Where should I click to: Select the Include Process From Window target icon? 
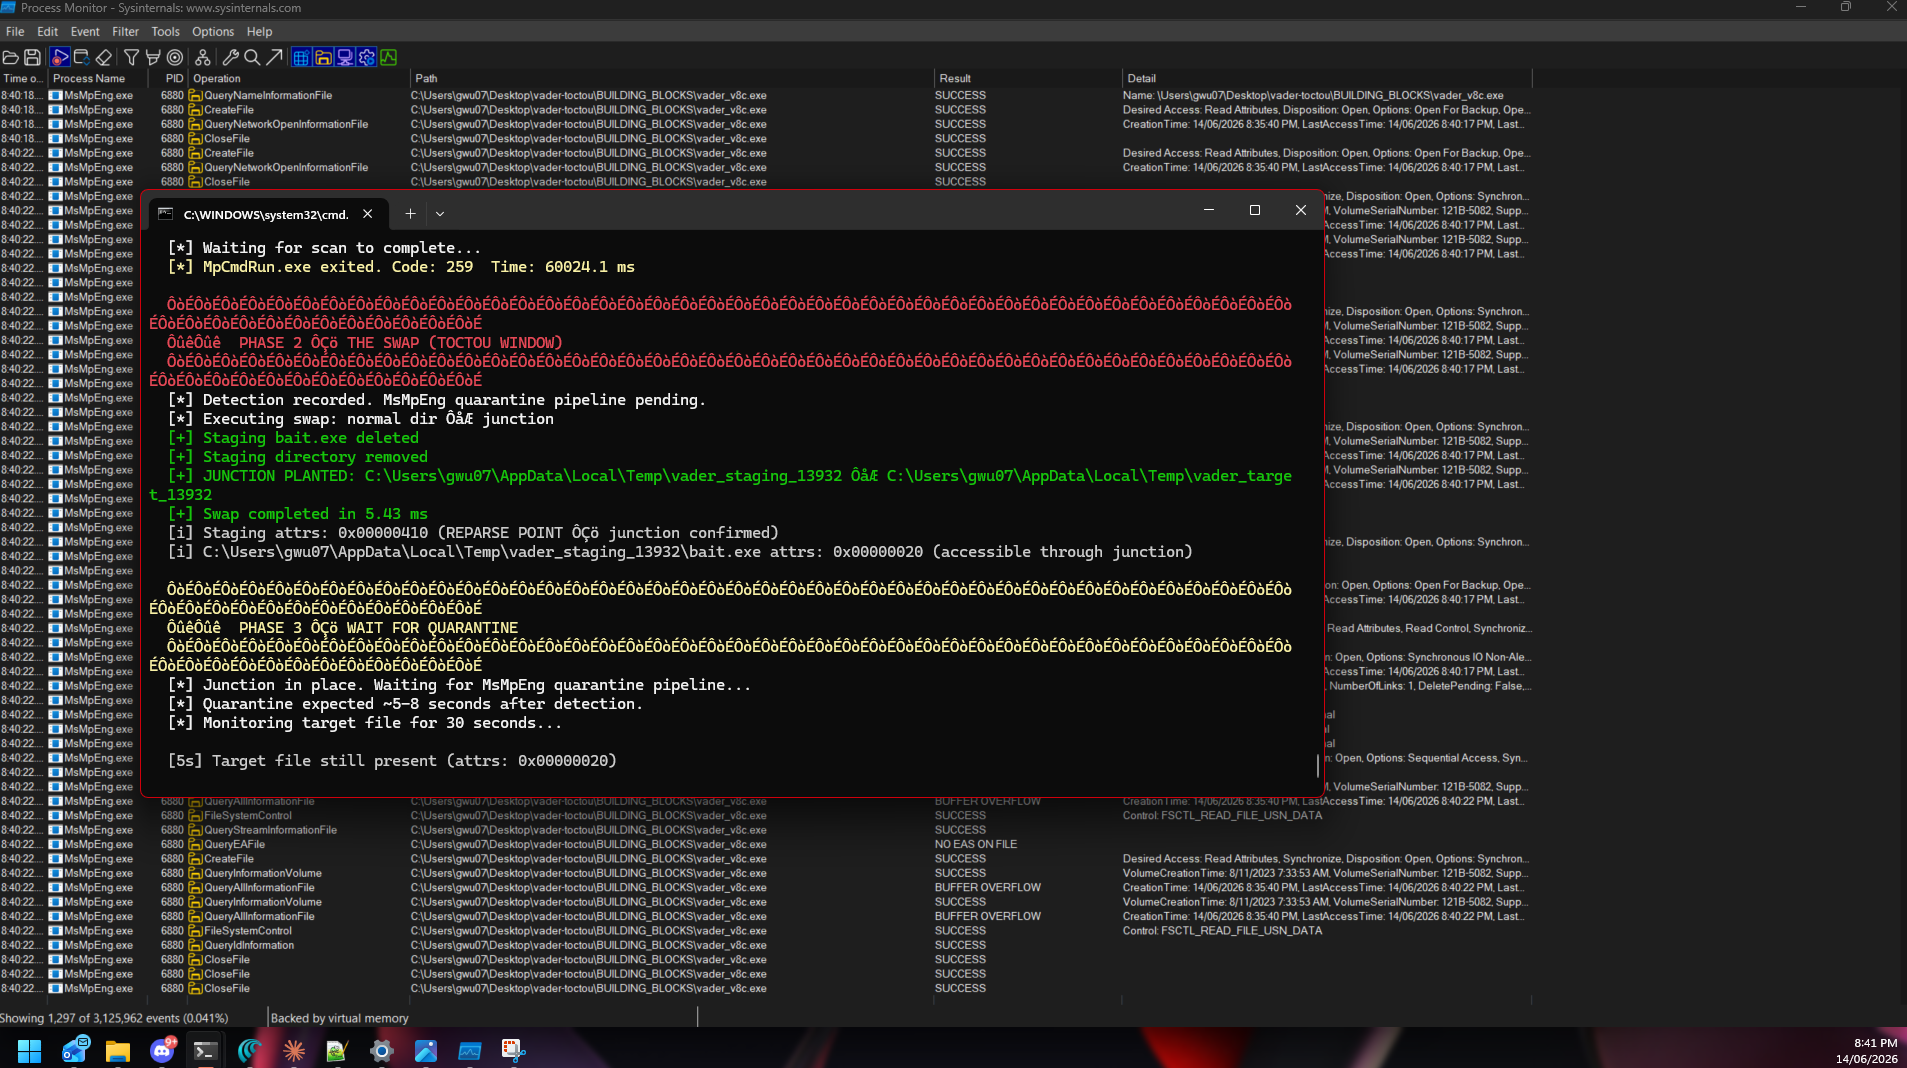(175, 58)
